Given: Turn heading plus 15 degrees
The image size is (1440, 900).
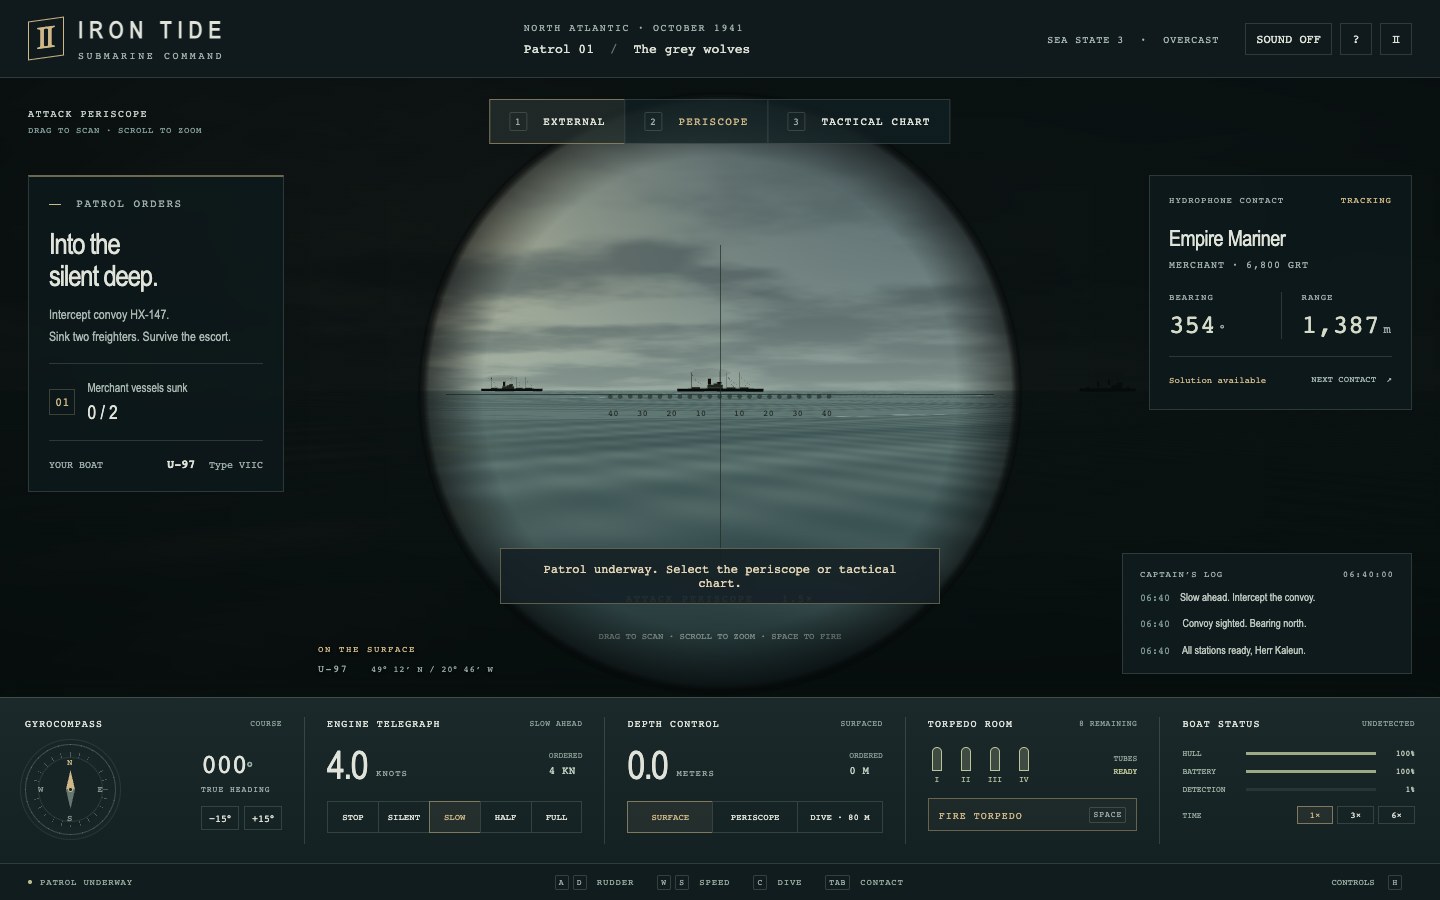Looking at the screenshot, I should pos(262,818).
